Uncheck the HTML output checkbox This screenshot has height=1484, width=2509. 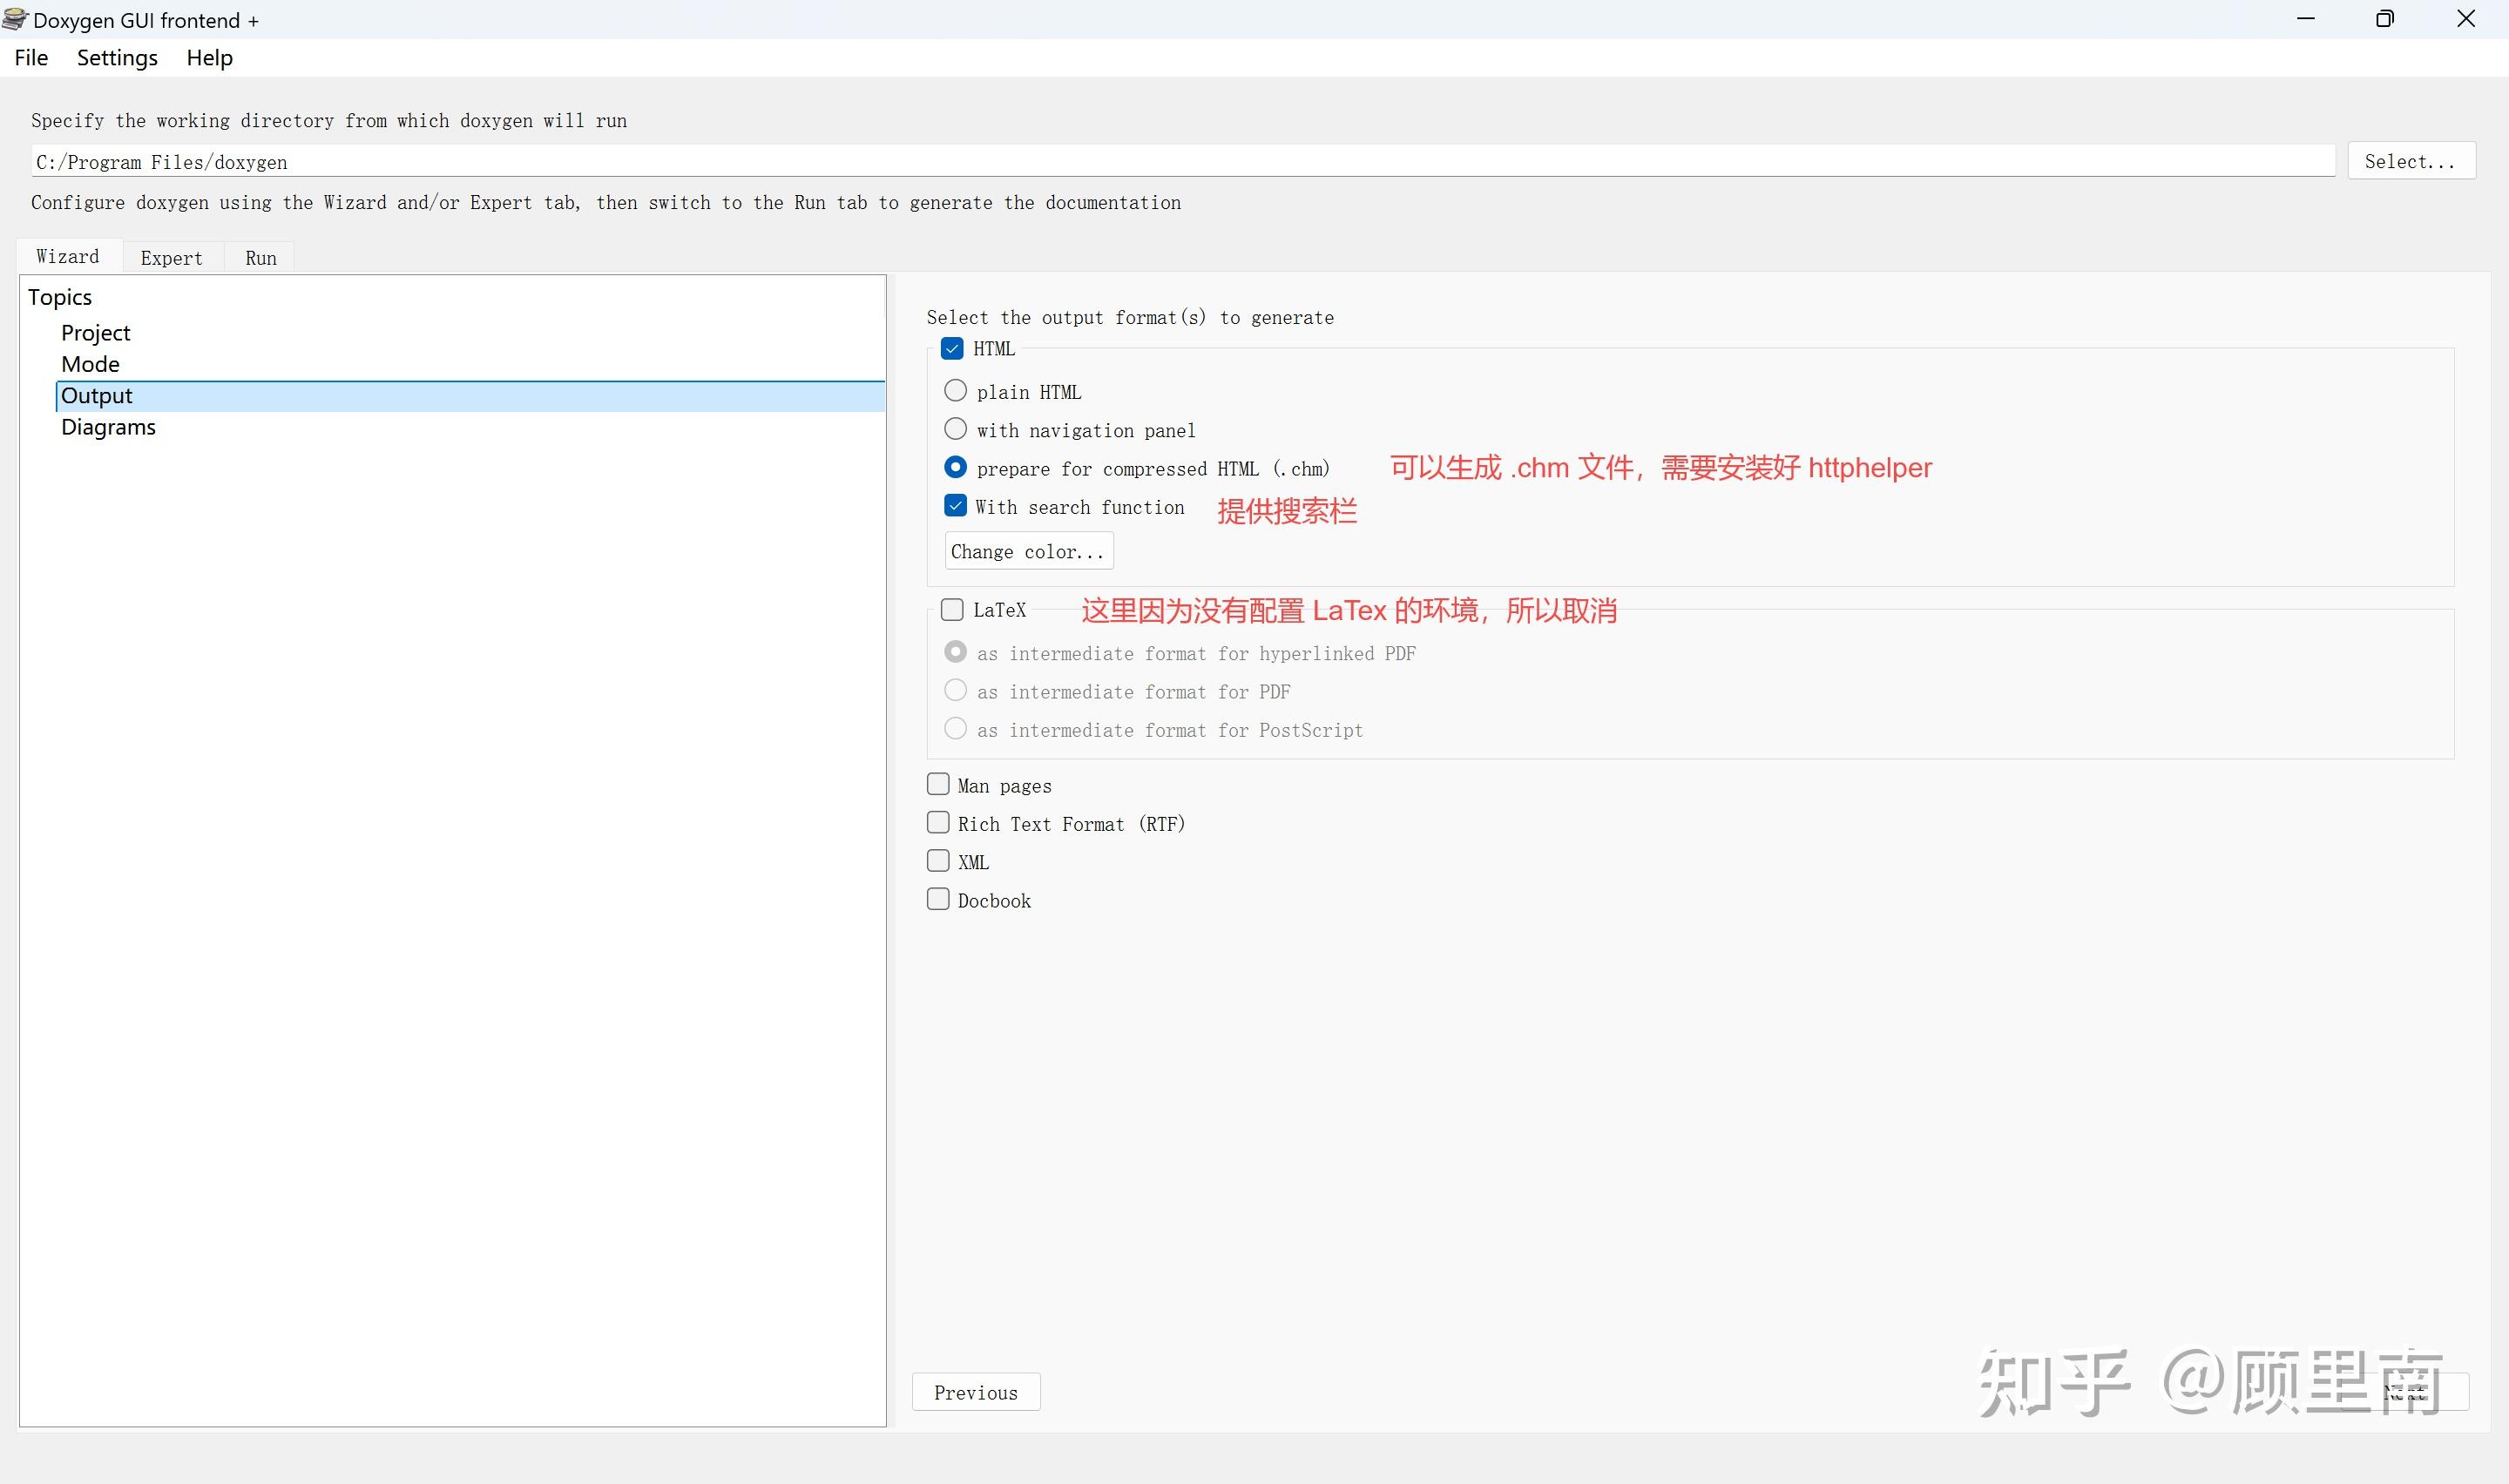[x=952, y=349]
